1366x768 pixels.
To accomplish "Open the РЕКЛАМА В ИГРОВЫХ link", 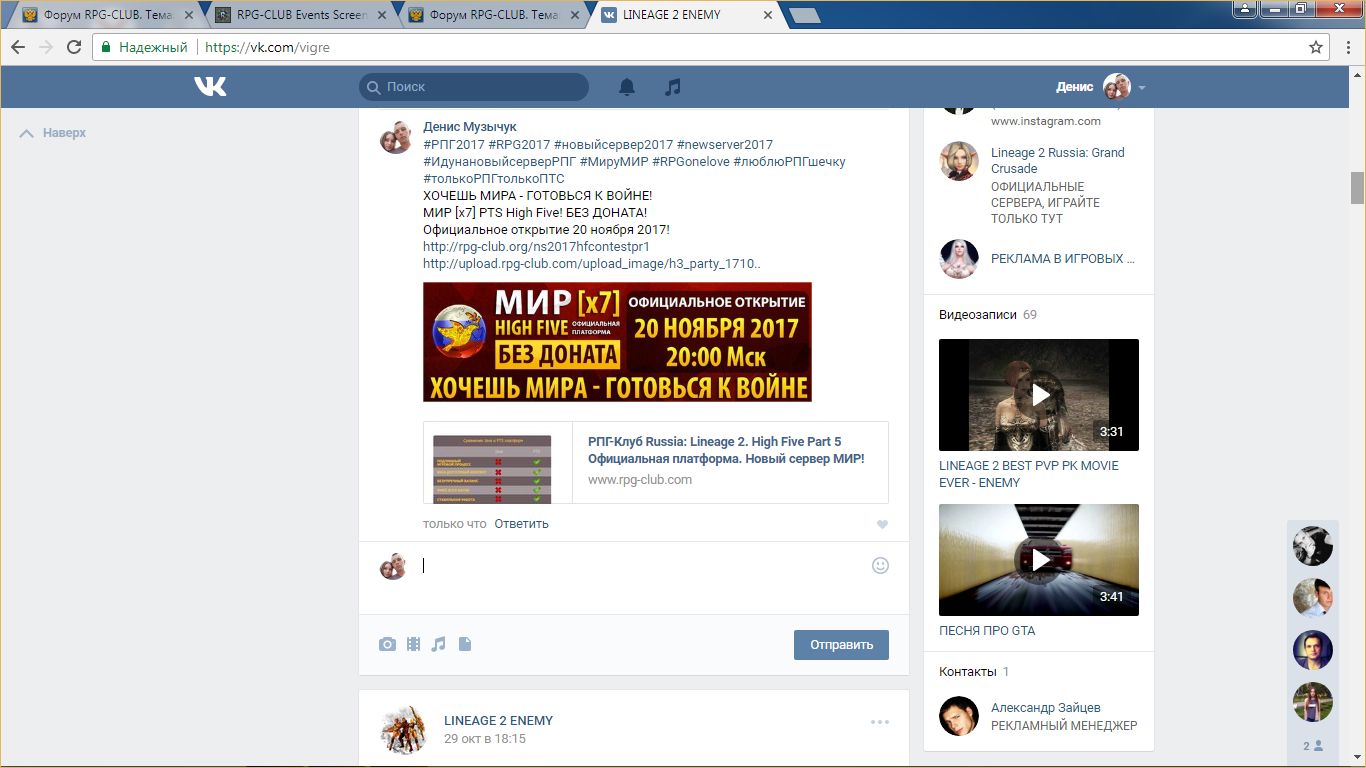I will [1063, 258].
